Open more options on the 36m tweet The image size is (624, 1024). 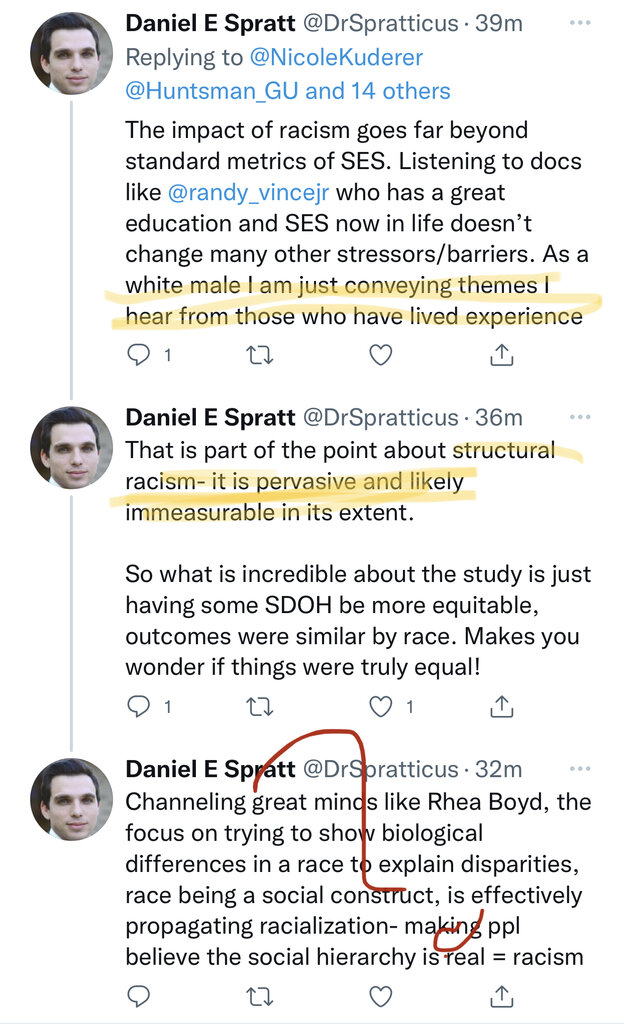pyautogui.click(x=579, y=416)
